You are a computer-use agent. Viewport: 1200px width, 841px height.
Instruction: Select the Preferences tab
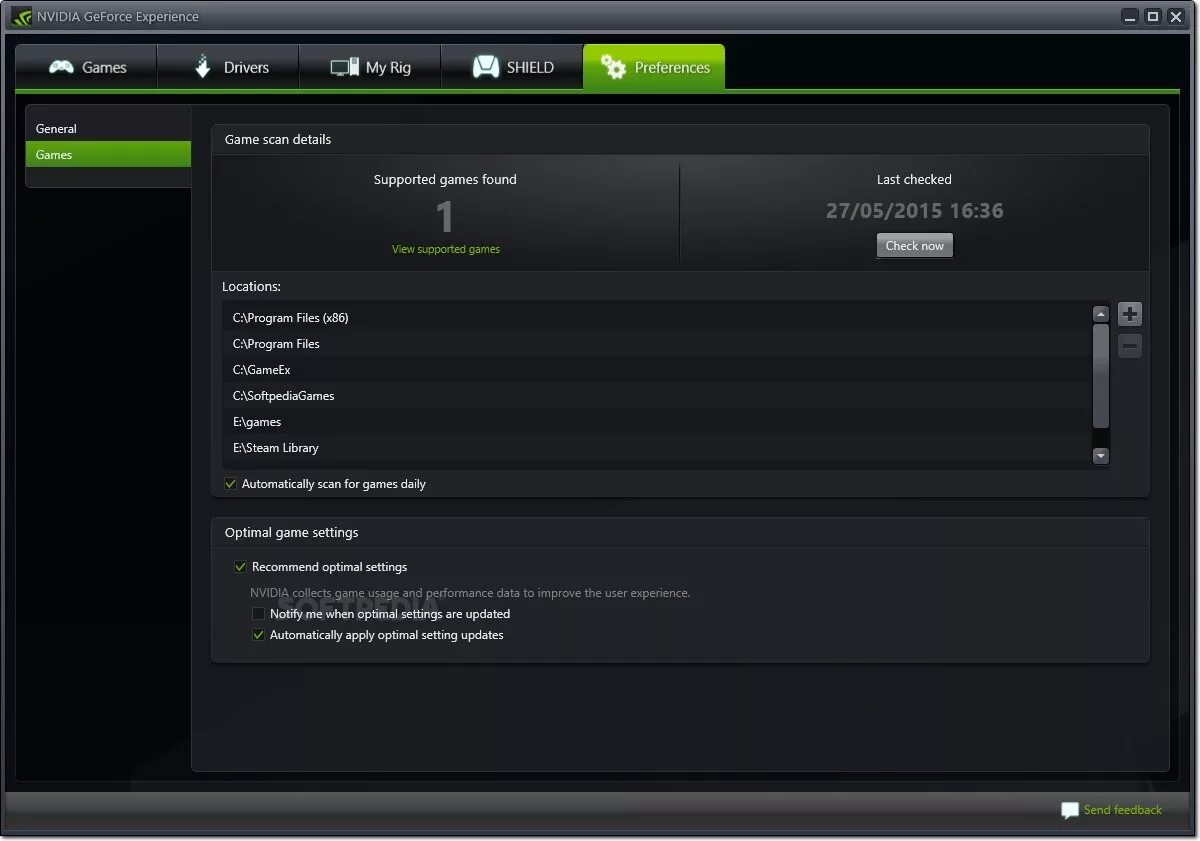tap(654, 67)
